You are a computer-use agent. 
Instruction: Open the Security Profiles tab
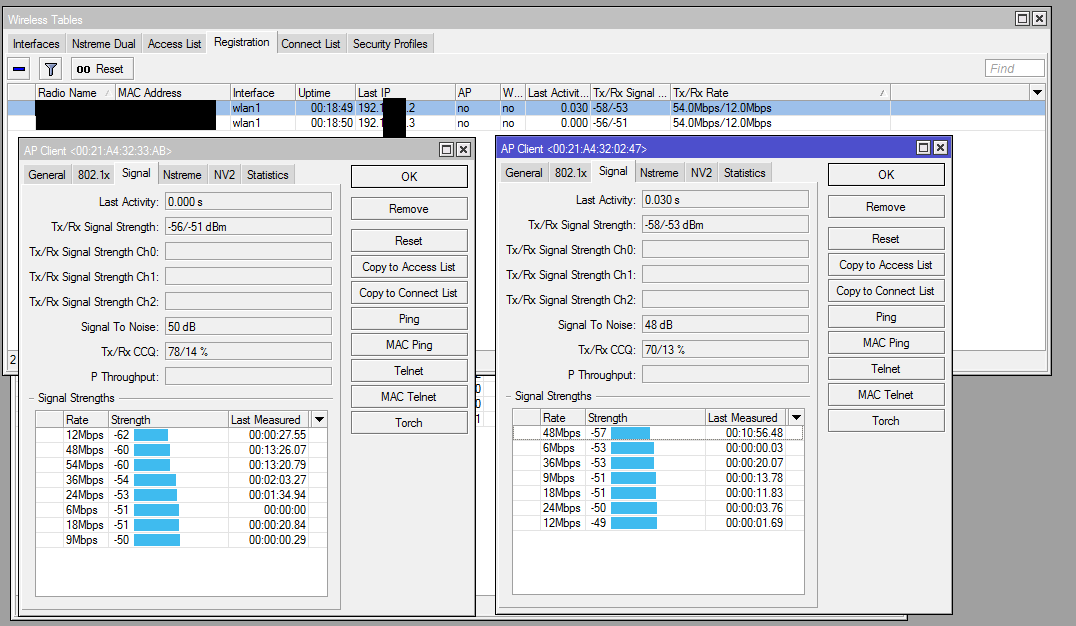pyautogui.click(x=389, y=44)
